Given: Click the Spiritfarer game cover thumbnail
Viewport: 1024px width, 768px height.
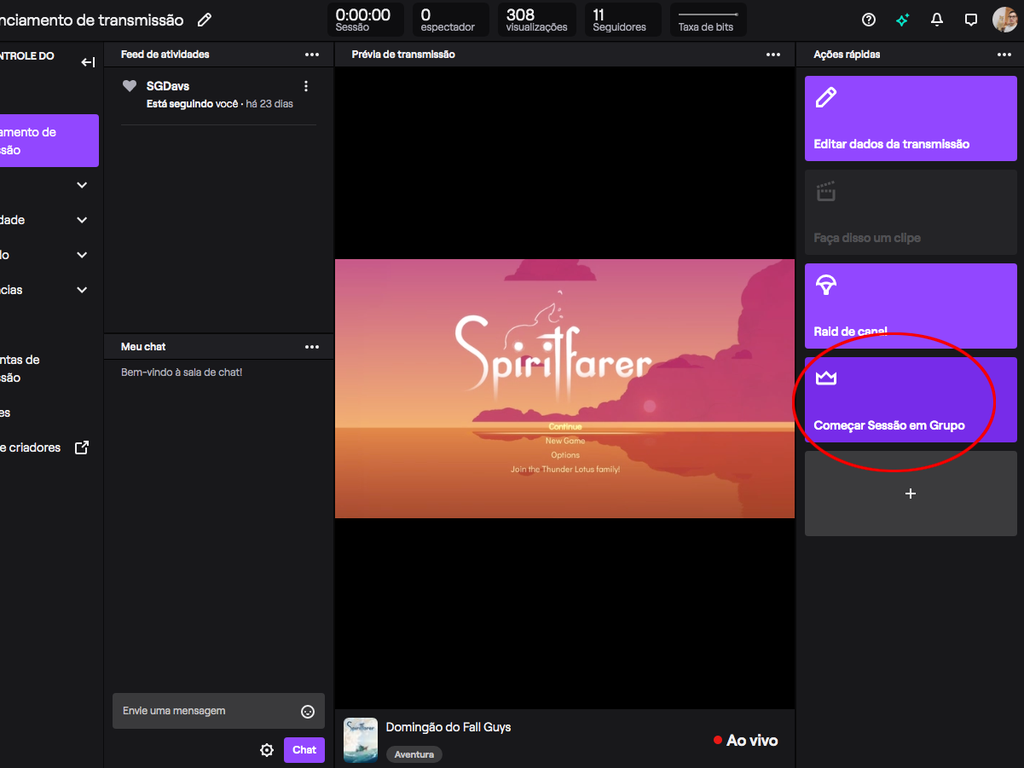Looking at the screenshot, I should (x=360, y=741).
